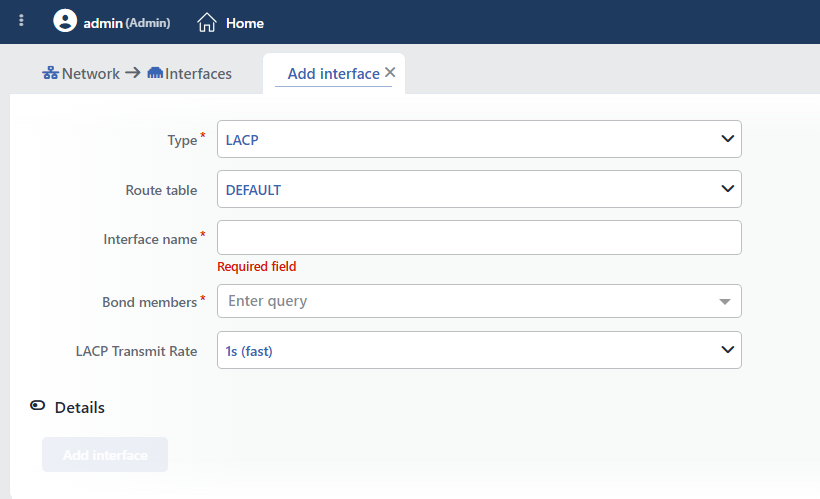Click the Type field label

182,140
